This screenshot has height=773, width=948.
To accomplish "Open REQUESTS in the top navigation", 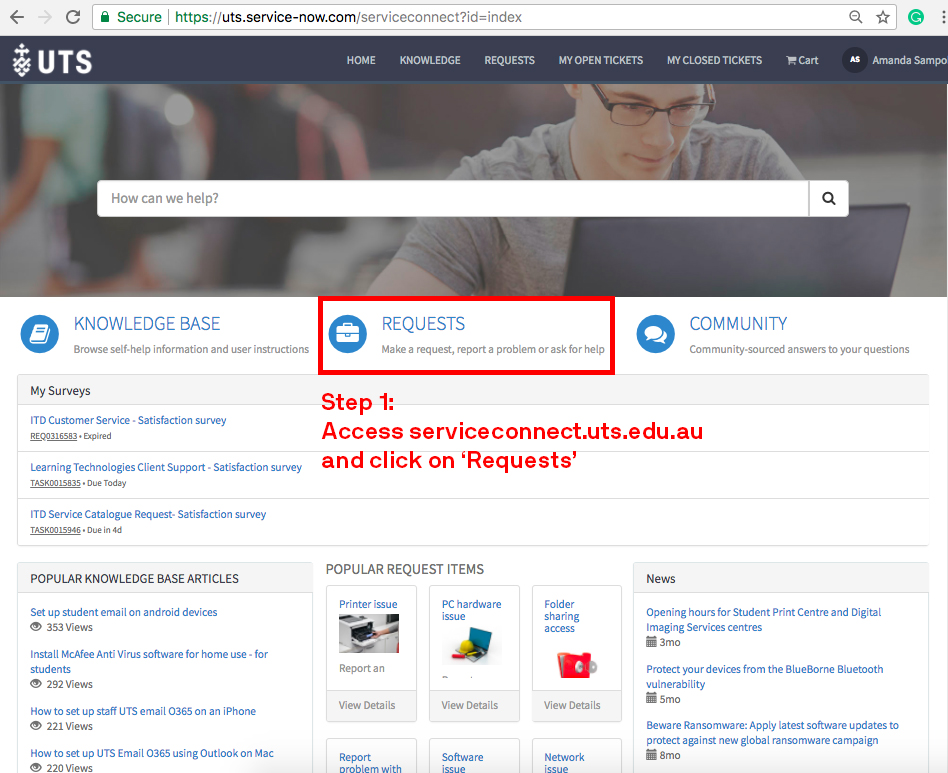I will pos(510,60).
